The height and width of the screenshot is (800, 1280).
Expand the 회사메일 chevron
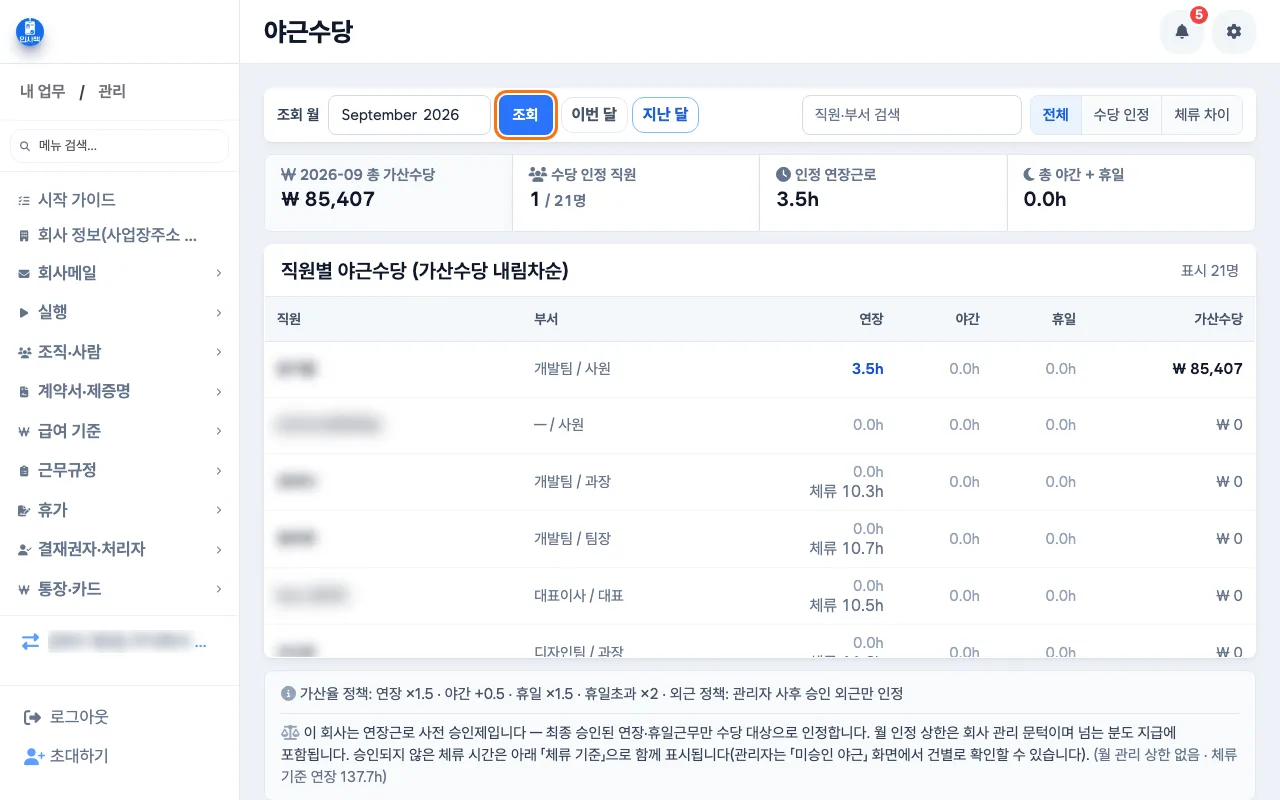pos(218,273)
